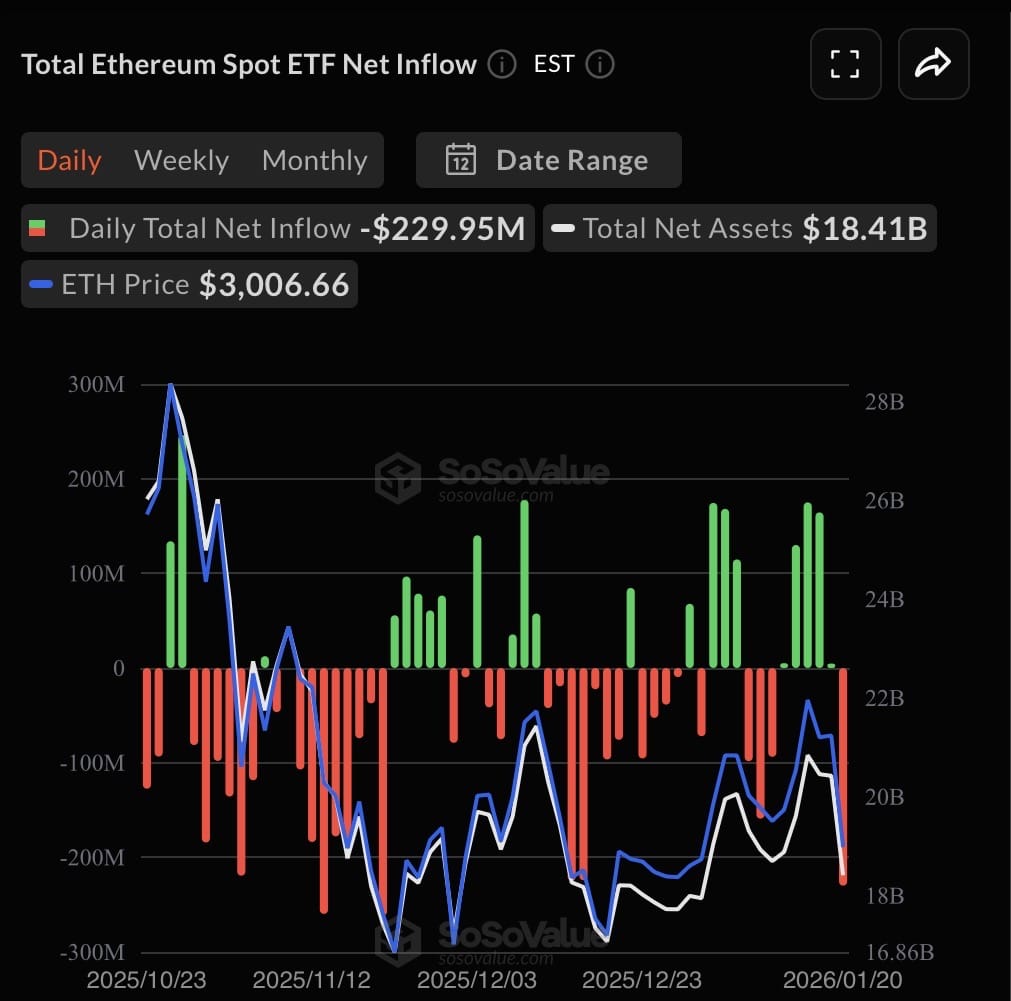
Task: Click the Total Ethereum Spot ETF Net Inflow title
Action: tap(248, 65)
